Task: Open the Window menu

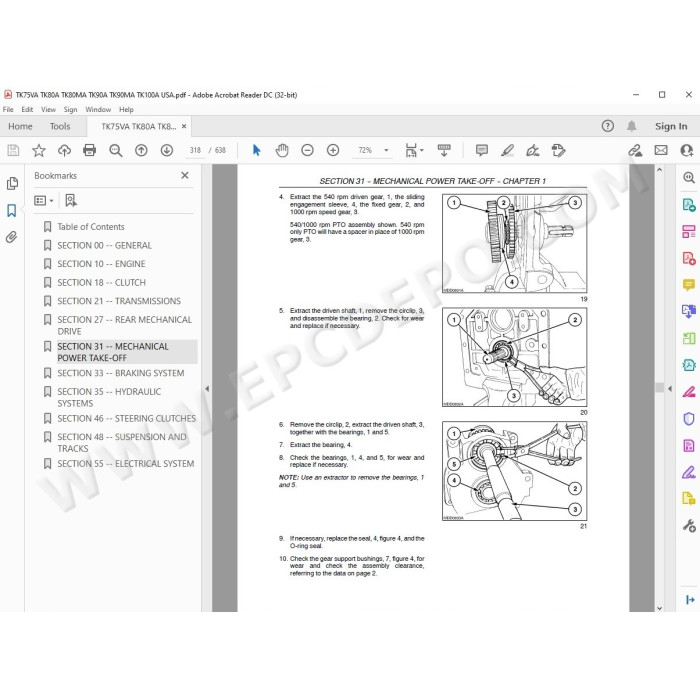Action: (98, 109)
